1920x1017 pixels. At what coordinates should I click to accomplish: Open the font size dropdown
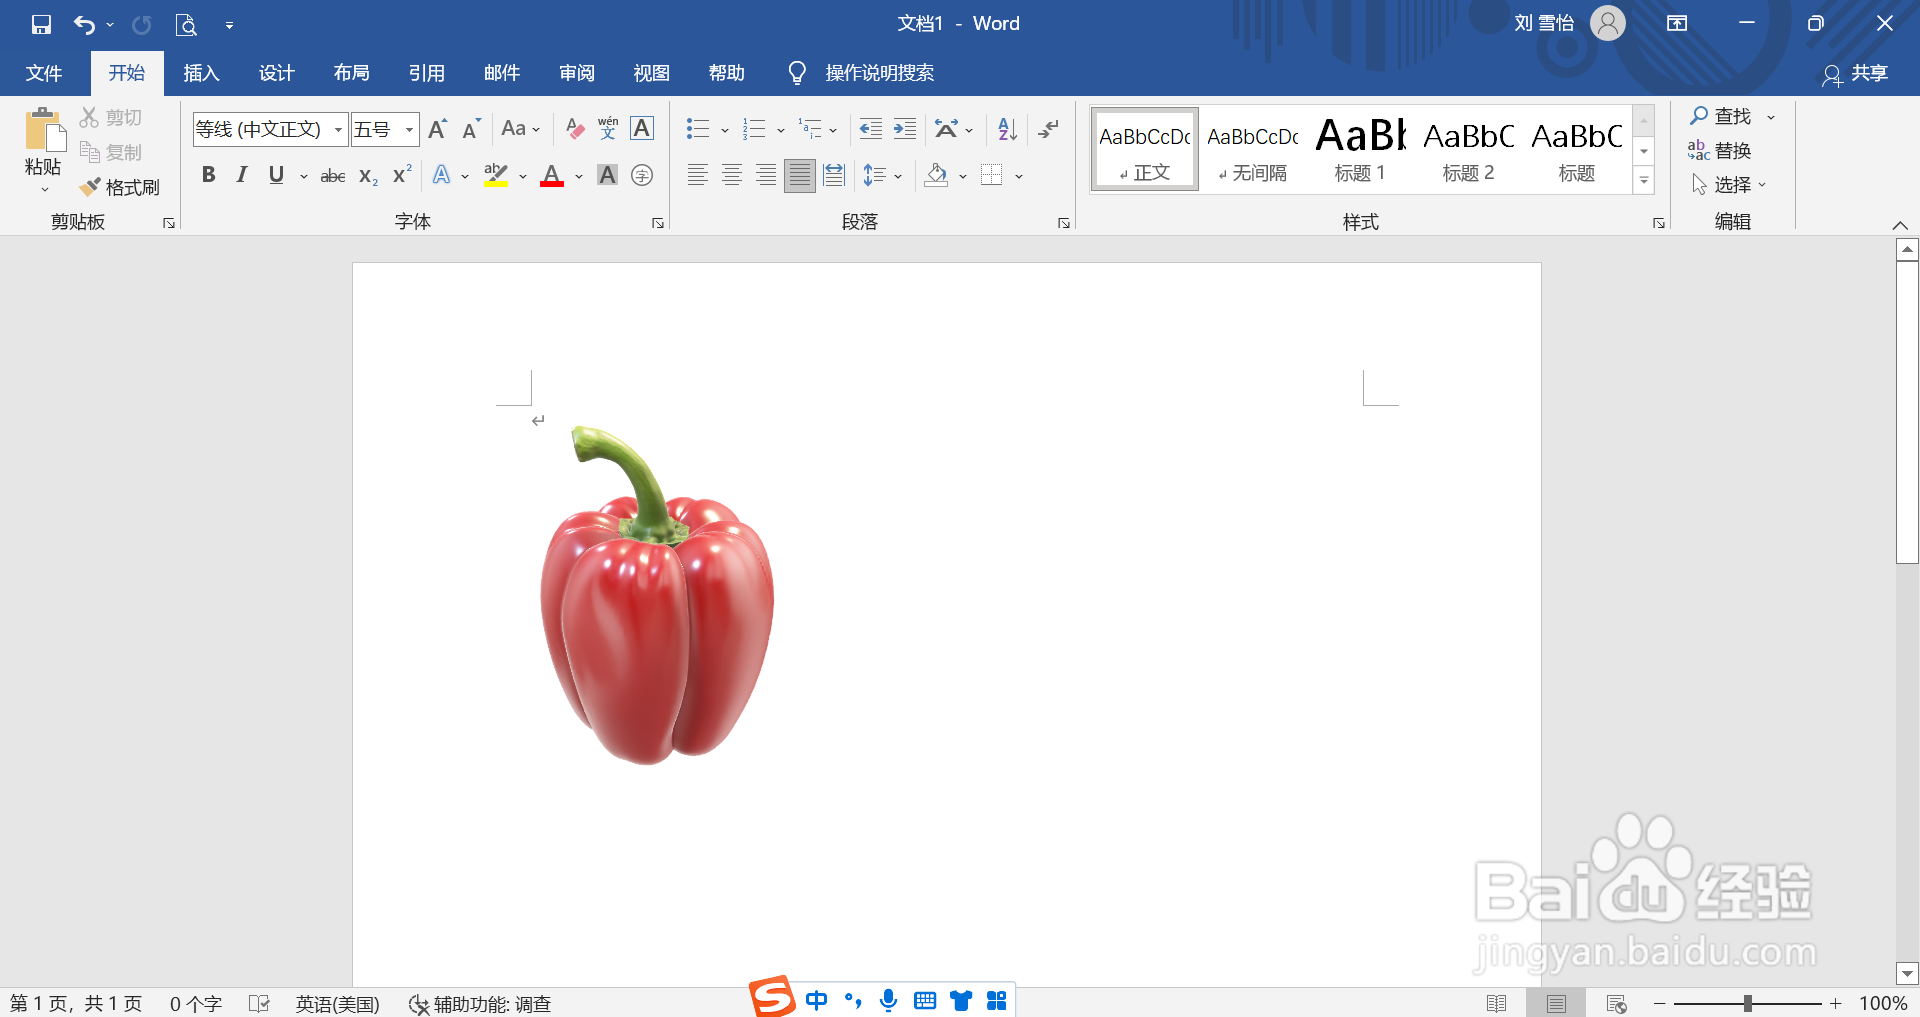click(x=408, y=129)
